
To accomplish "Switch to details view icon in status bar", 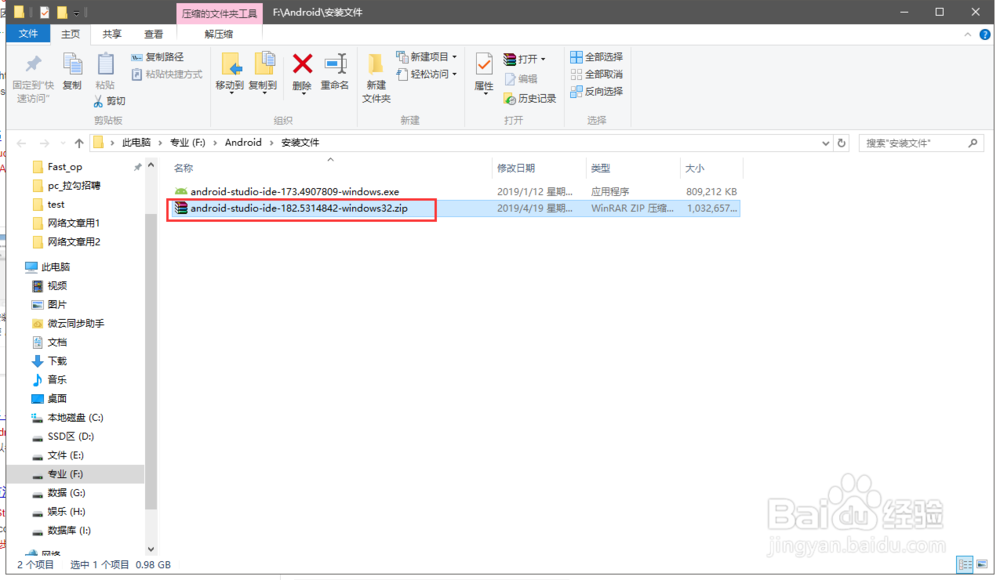I will point(965,564).
